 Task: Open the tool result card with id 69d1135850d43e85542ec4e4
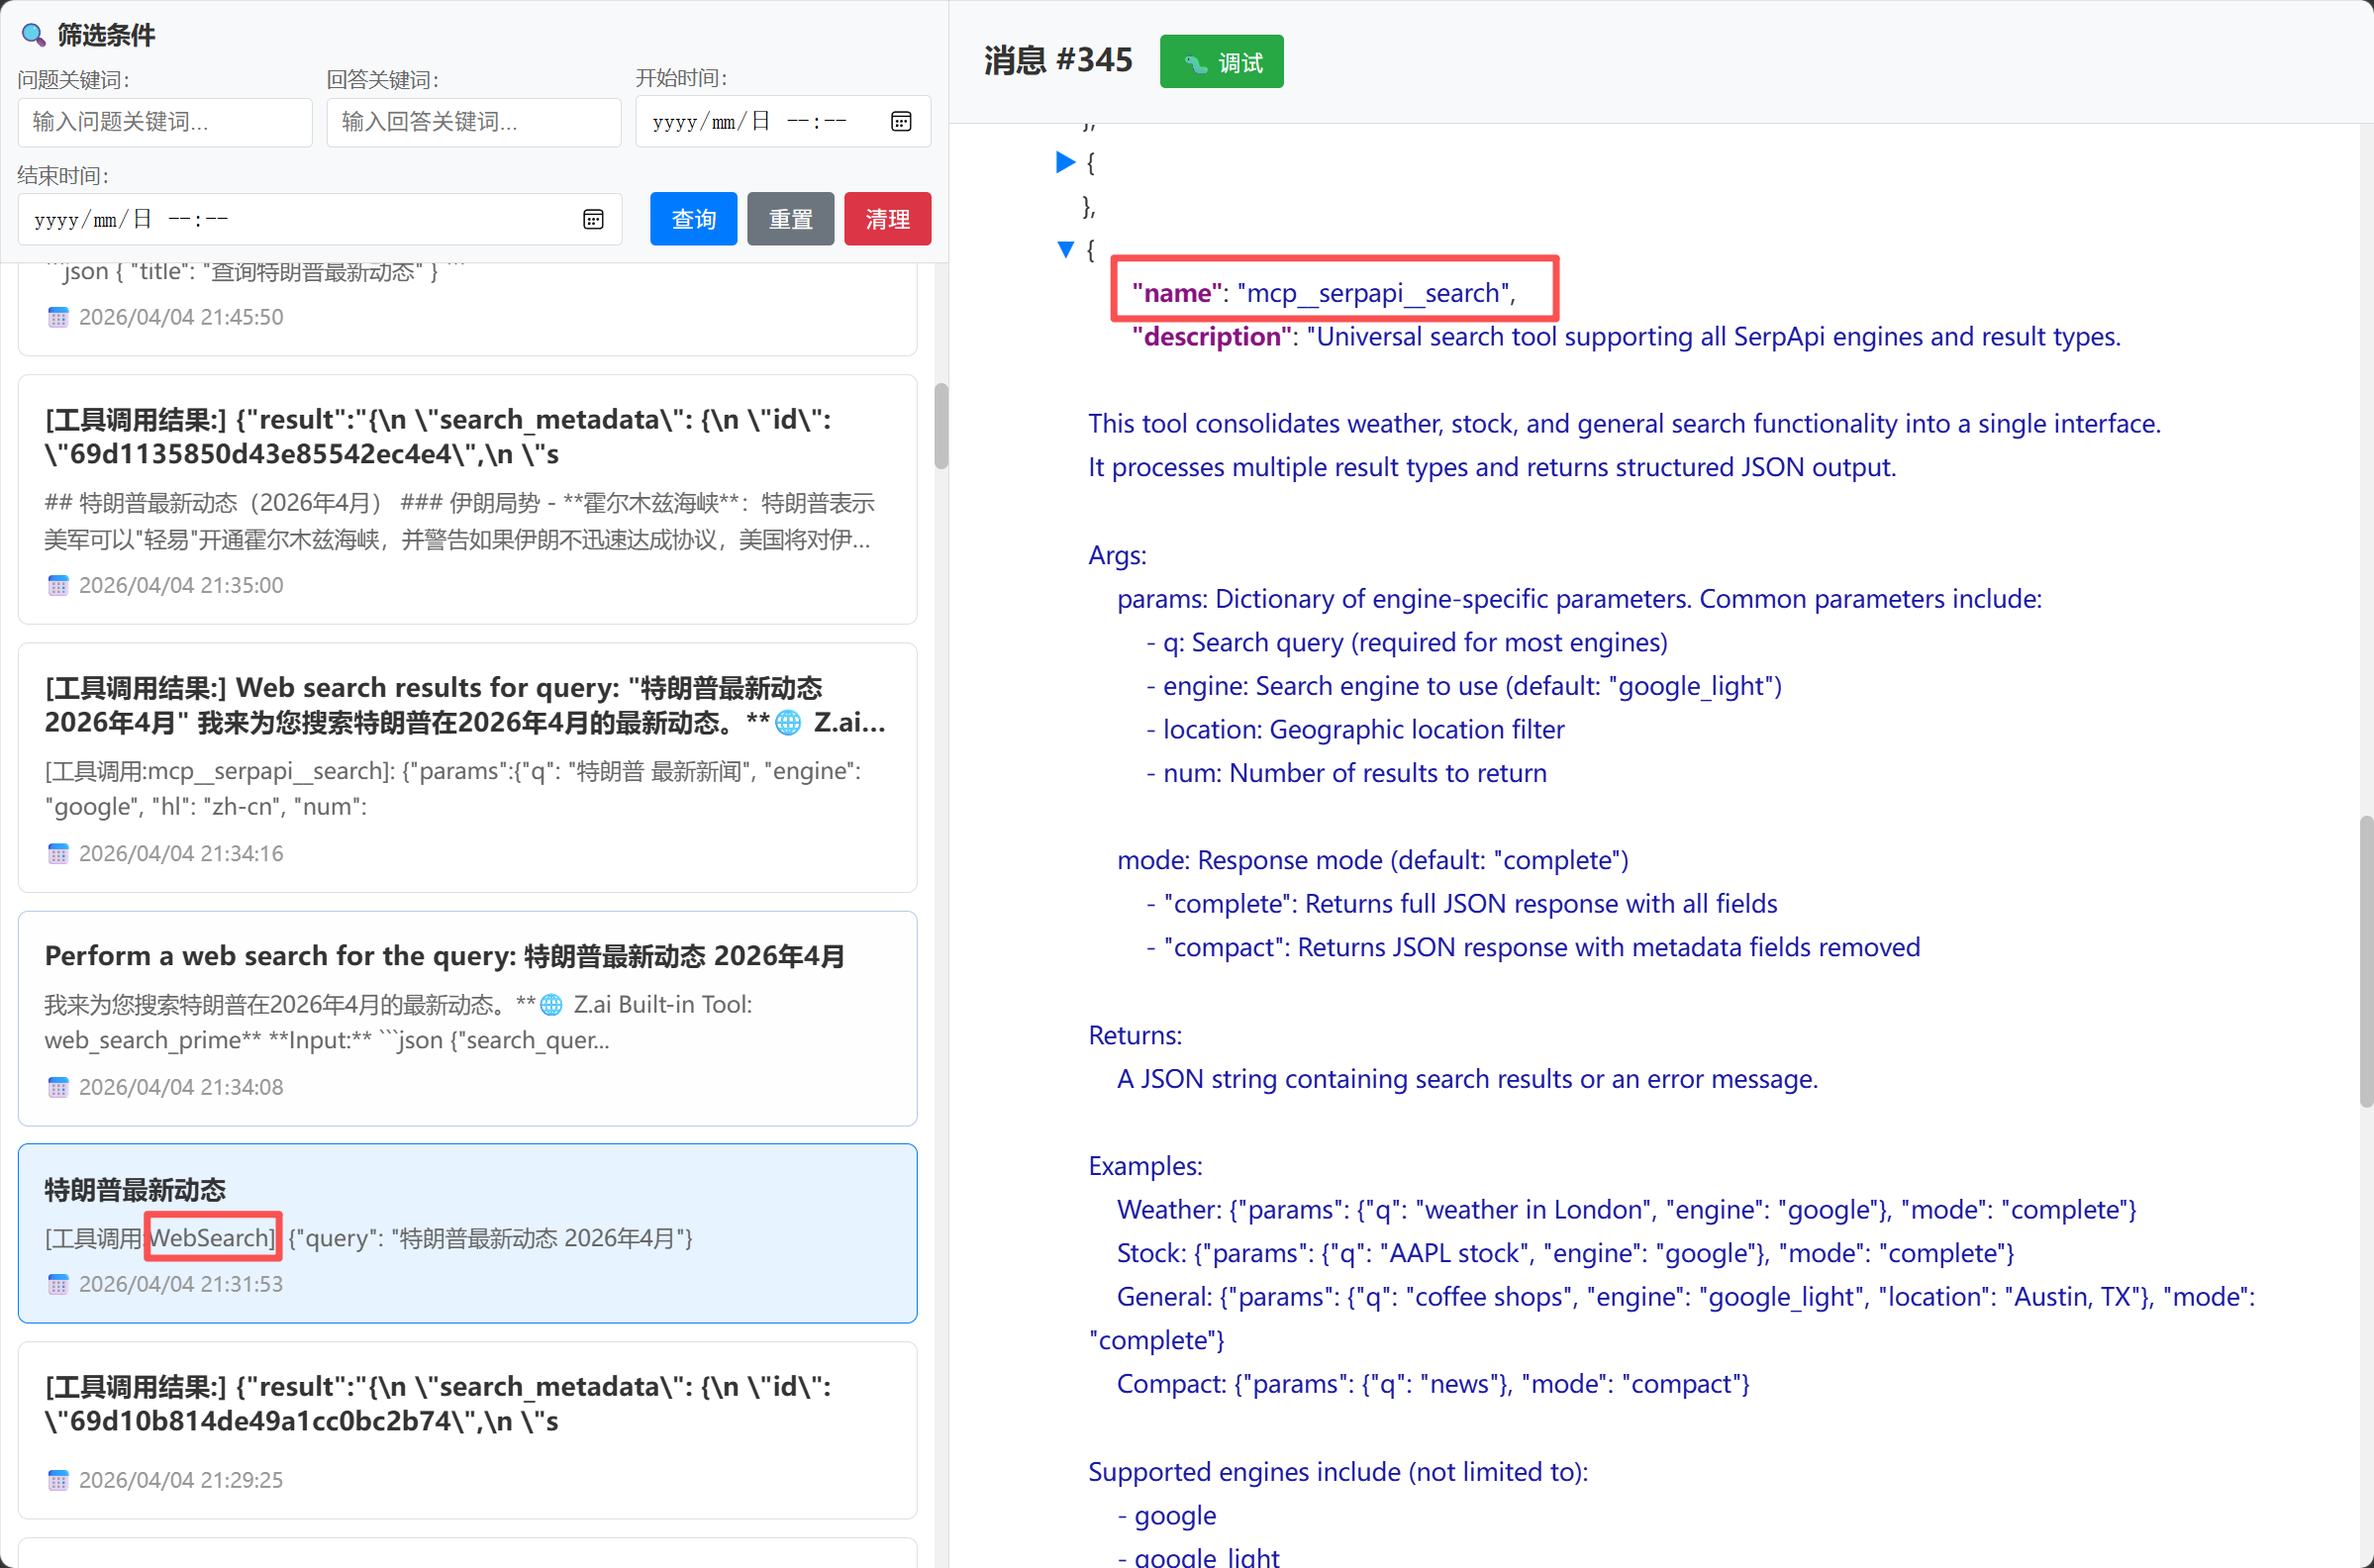[x=467, y=499]
